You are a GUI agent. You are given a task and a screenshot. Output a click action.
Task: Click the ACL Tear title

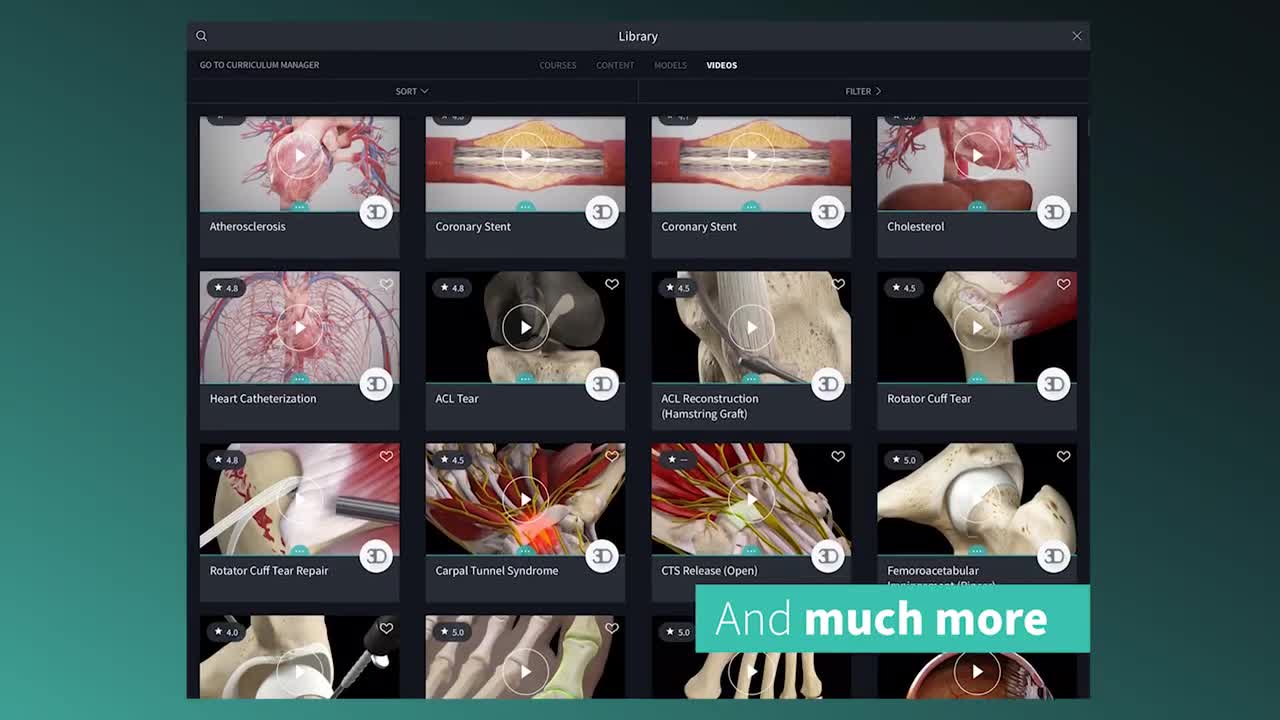(x=457, y=398)
